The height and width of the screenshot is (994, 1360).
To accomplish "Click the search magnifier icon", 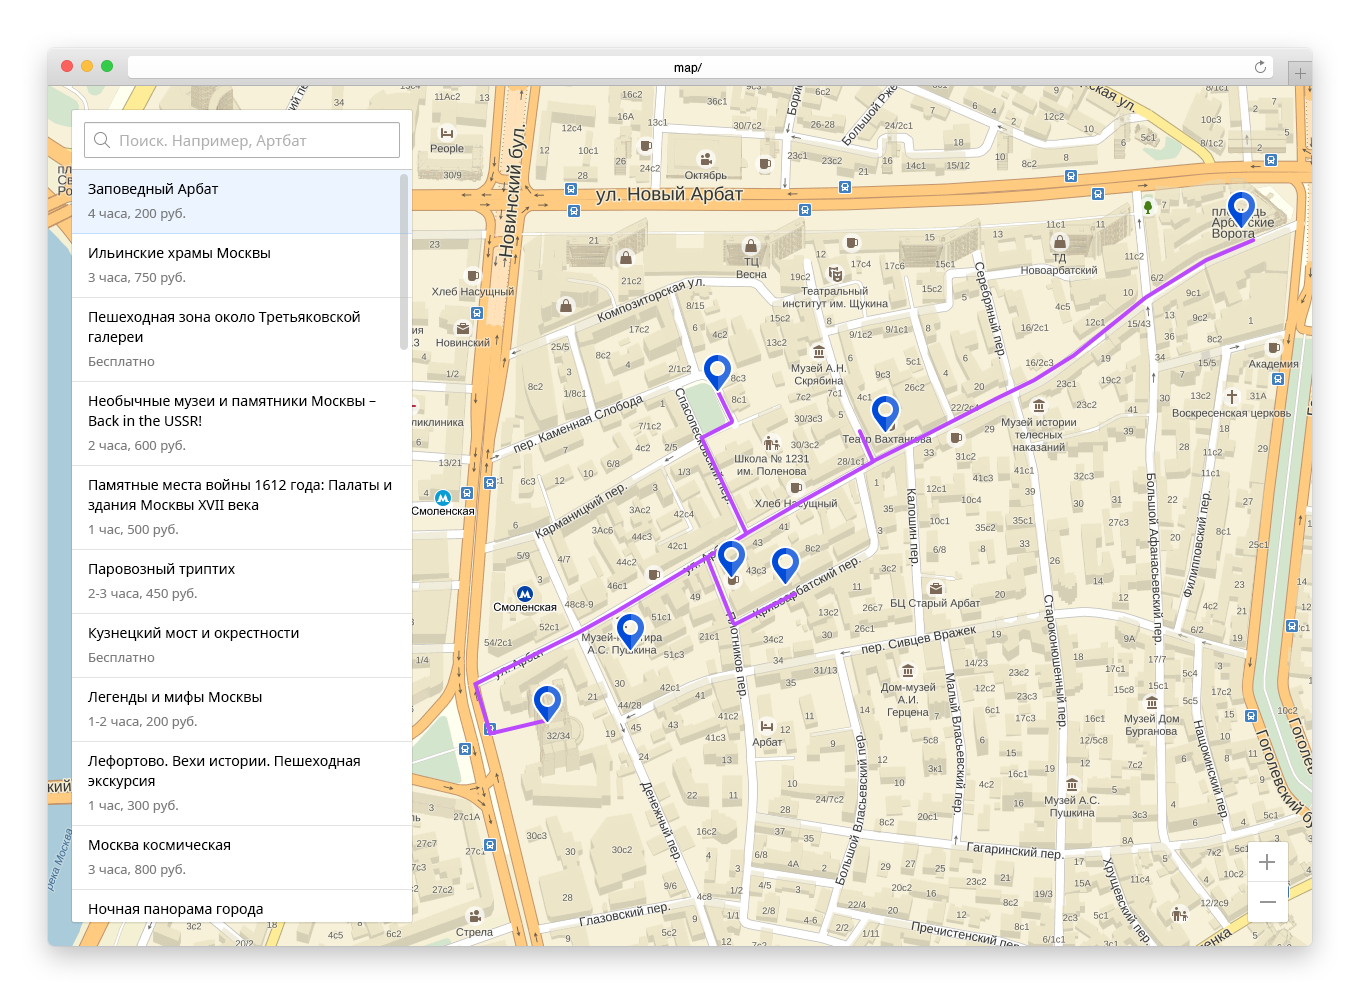I will (102, 140).
